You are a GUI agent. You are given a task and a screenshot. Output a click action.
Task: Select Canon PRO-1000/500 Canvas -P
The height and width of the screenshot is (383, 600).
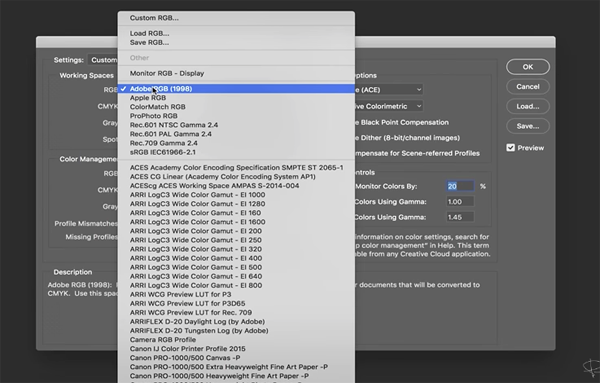click(236, 358)
